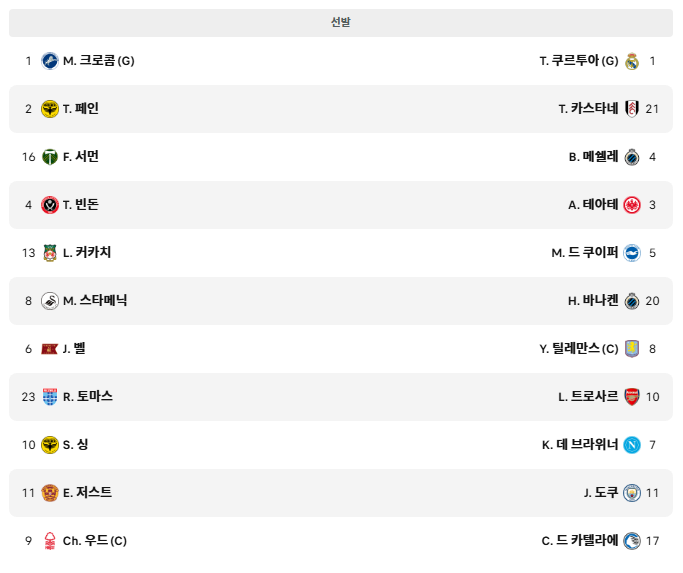Click the Millwall club badge next to M. 크로콤
Image resolution: width=683 pixels, height=573 pixels.
coord(50,61)
